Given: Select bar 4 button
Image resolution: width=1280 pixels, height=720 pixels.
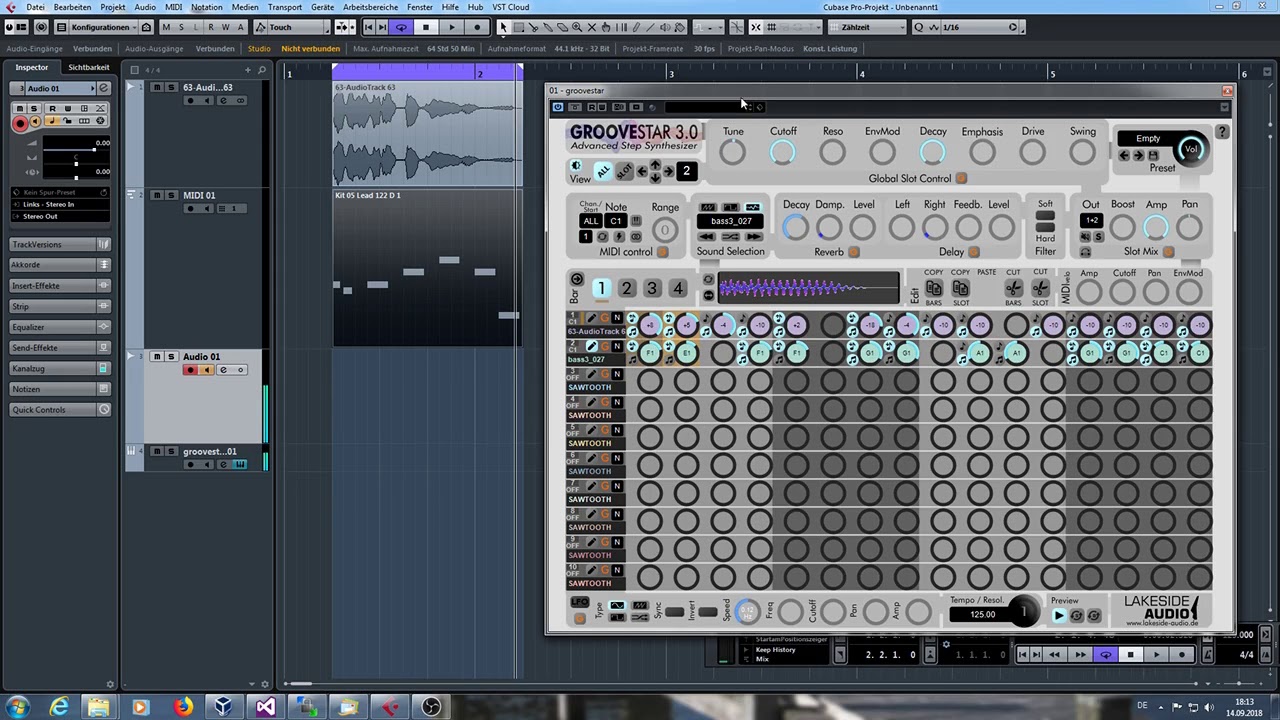Looking at the screenshot, I should [x=678, y=289].
